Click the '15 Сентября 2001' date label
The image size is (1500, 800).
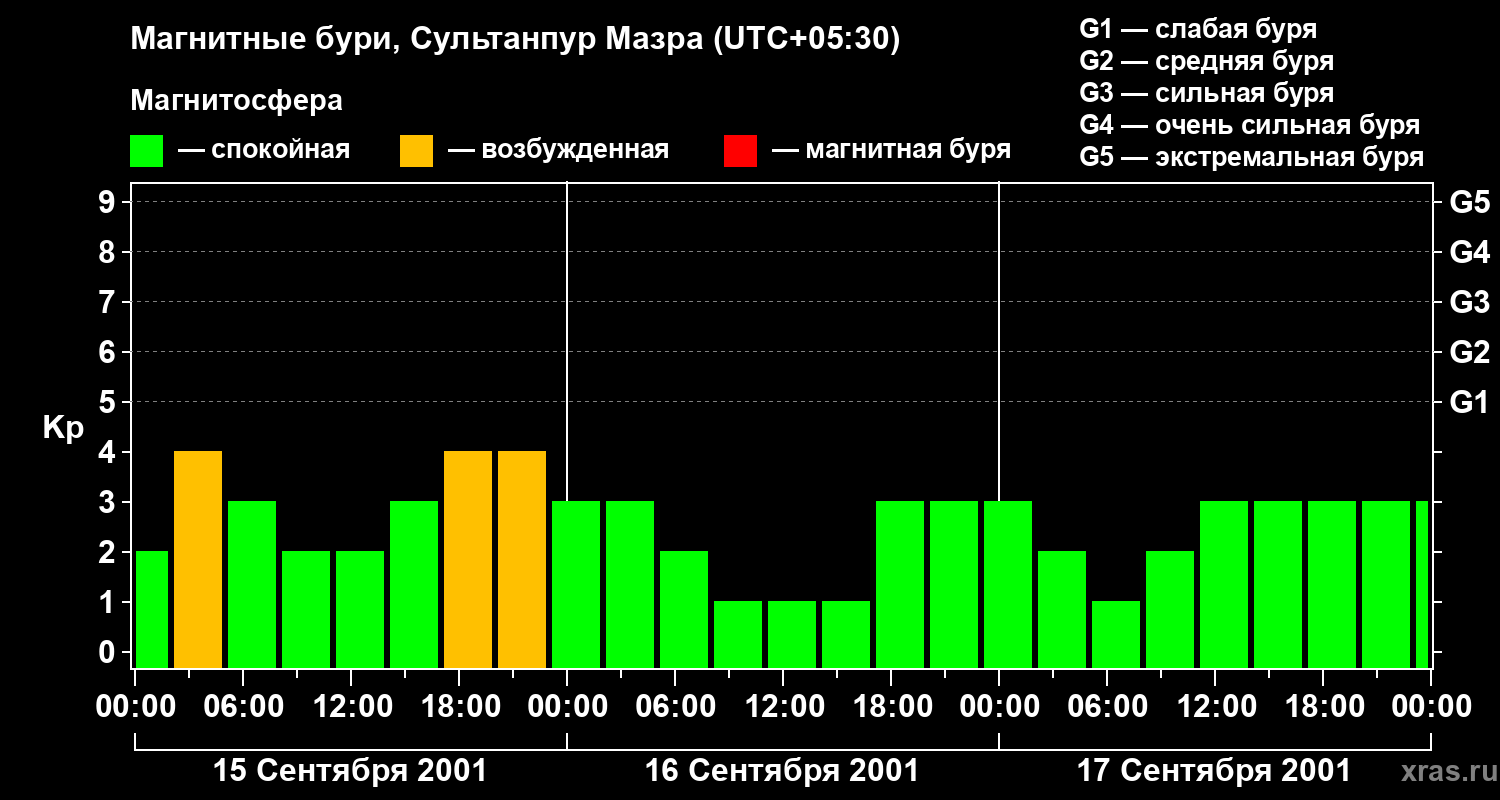pos(350,771)
